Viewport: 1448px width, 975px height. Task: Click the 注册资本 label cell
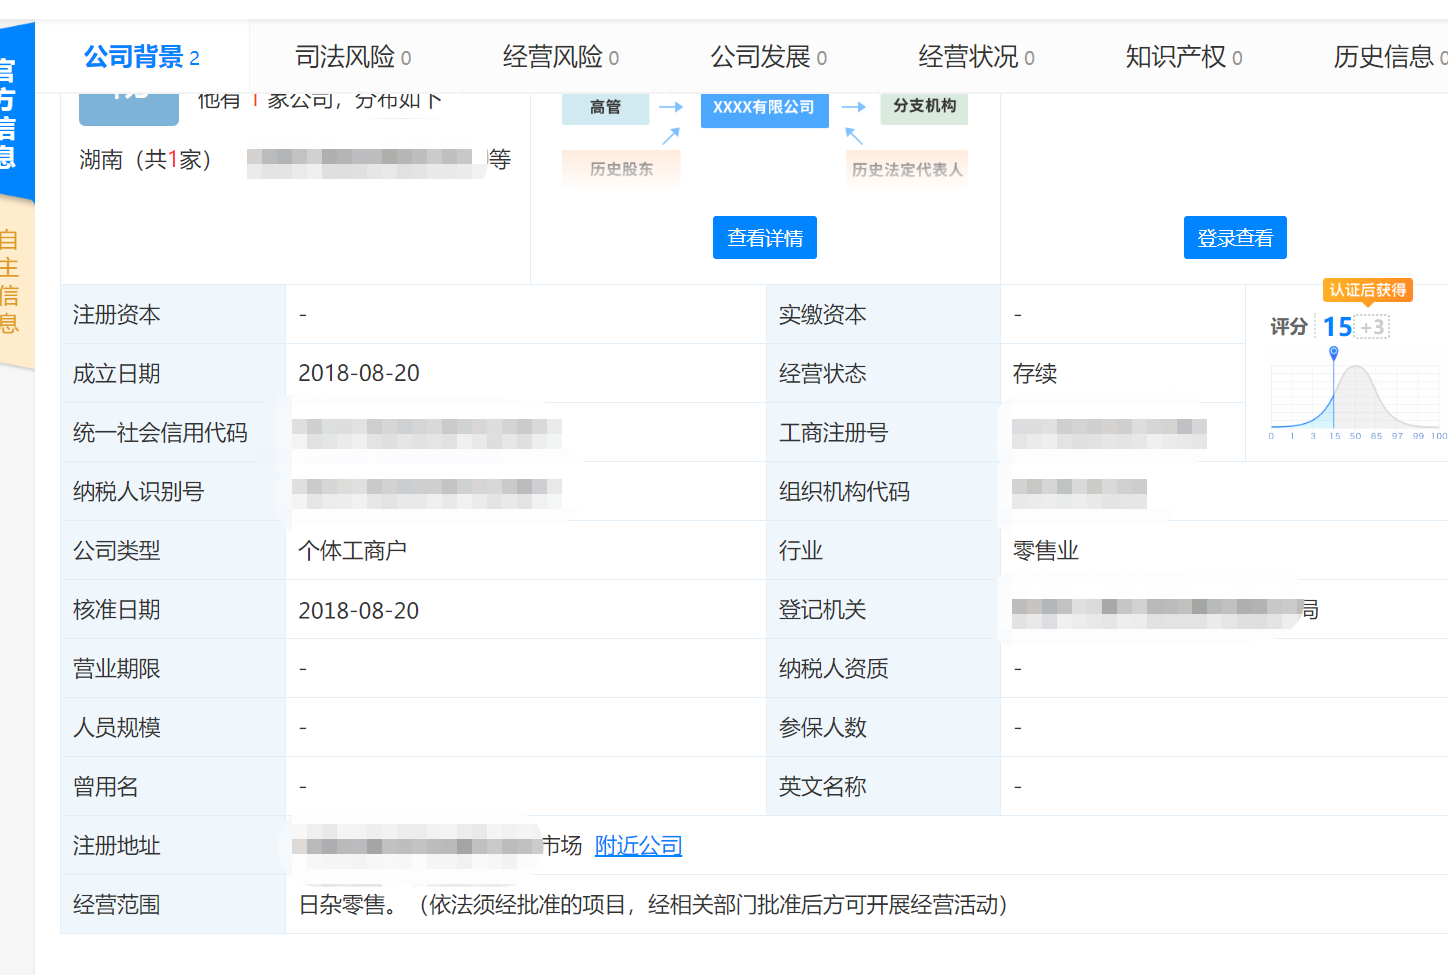(x=173, y=315)
